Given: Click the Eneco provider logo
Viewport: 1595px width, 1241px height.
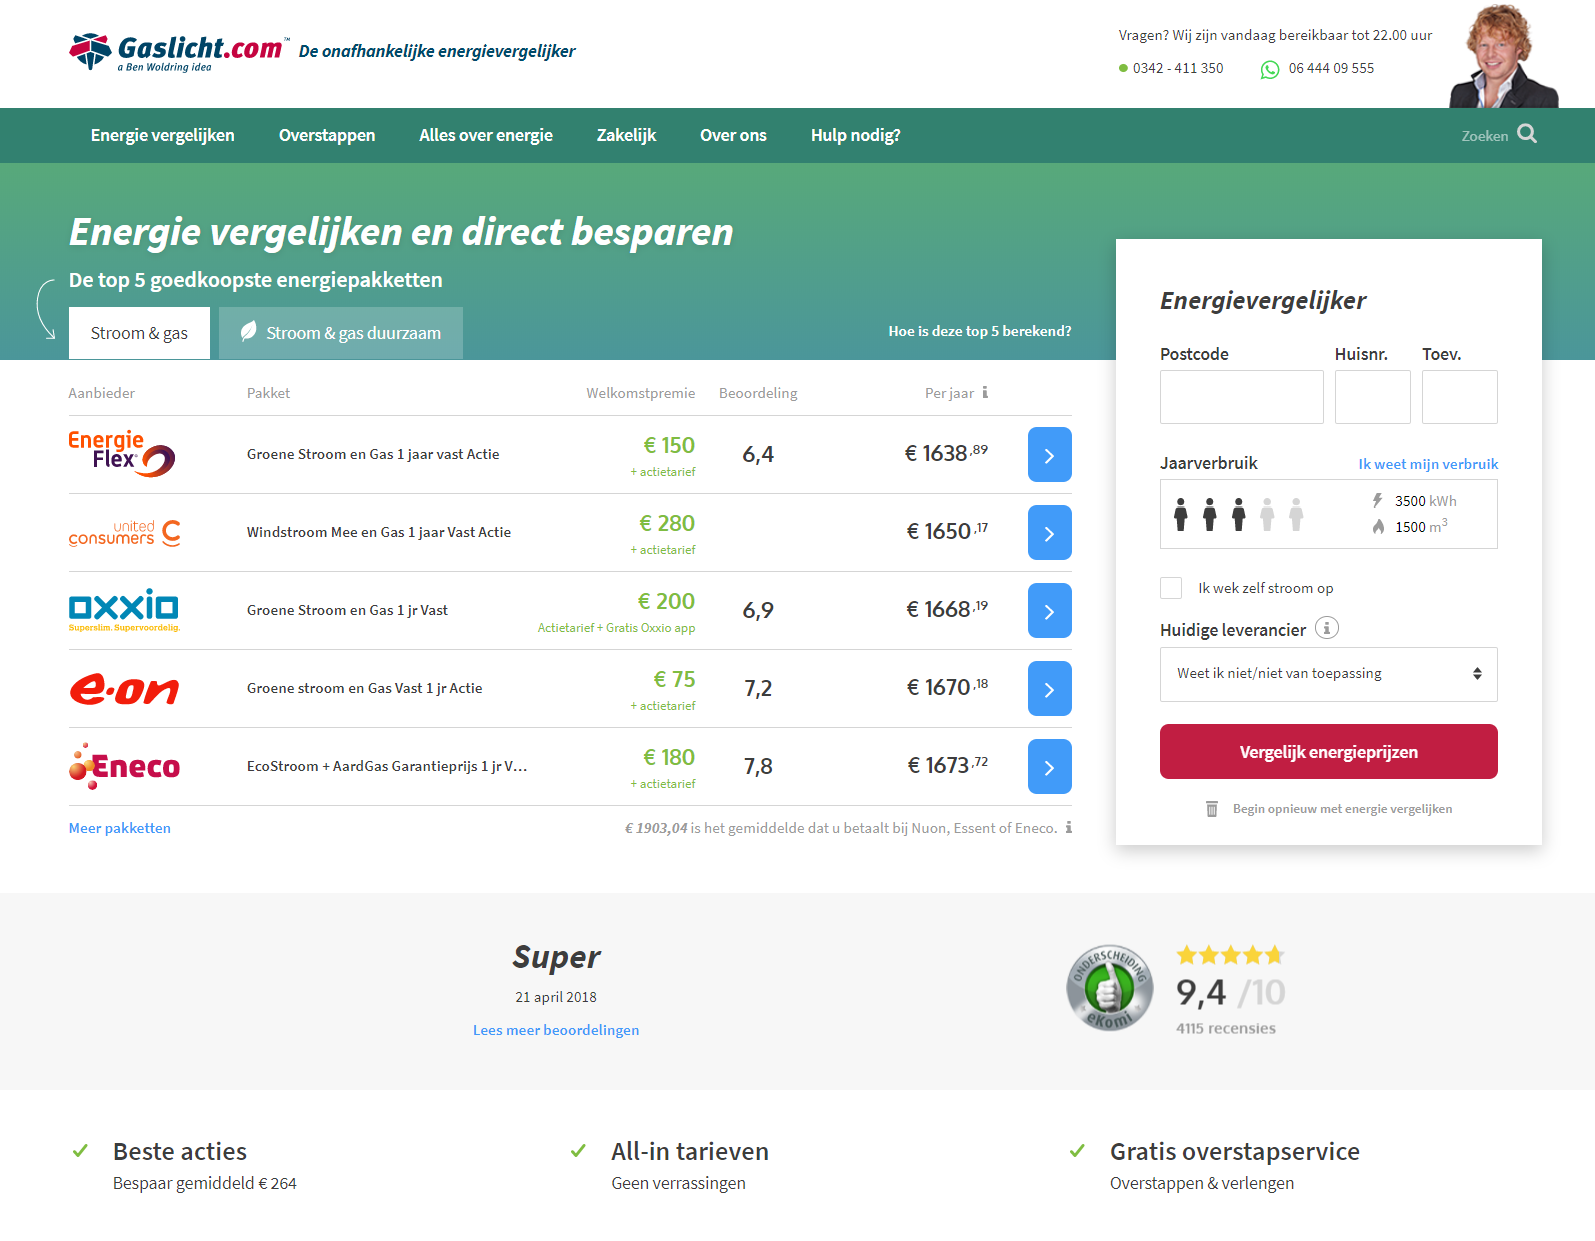Looking at the screenshot, I should pyautogui.click(x=124, y=766).
